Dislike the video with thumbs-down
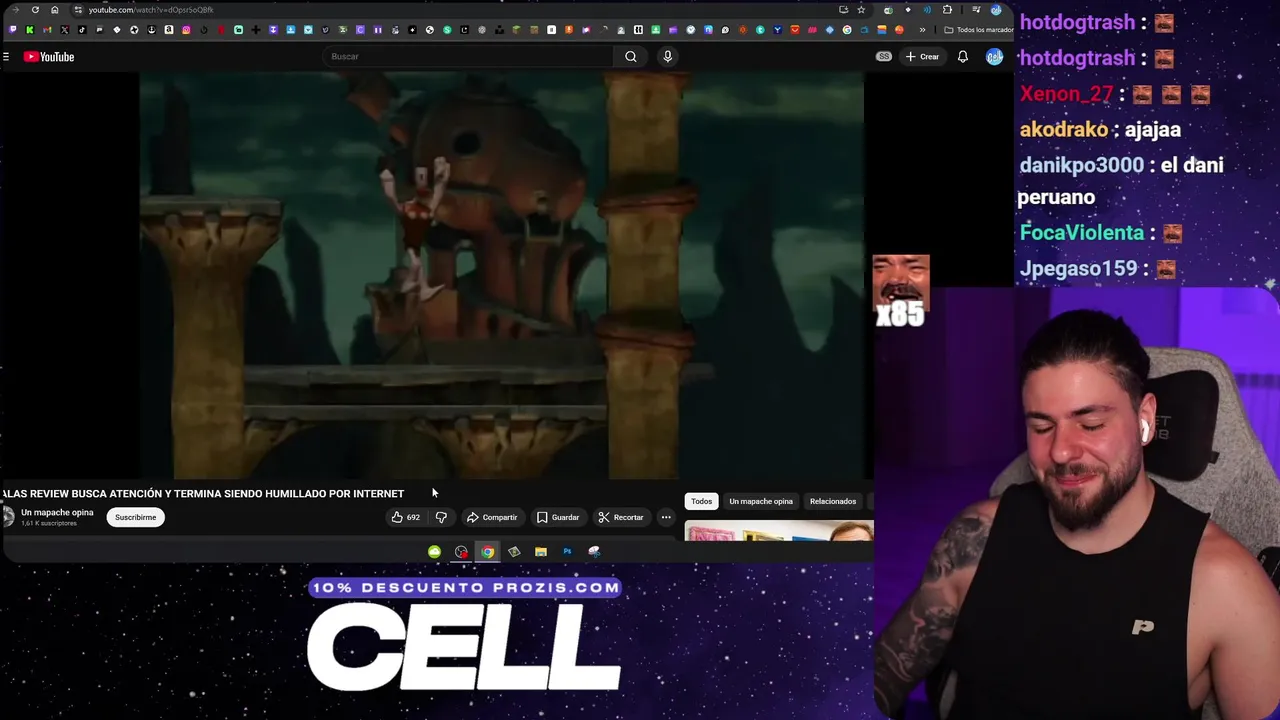Image resolution: width=1280 pixels, height=720 pixels. tap(441, 517)
